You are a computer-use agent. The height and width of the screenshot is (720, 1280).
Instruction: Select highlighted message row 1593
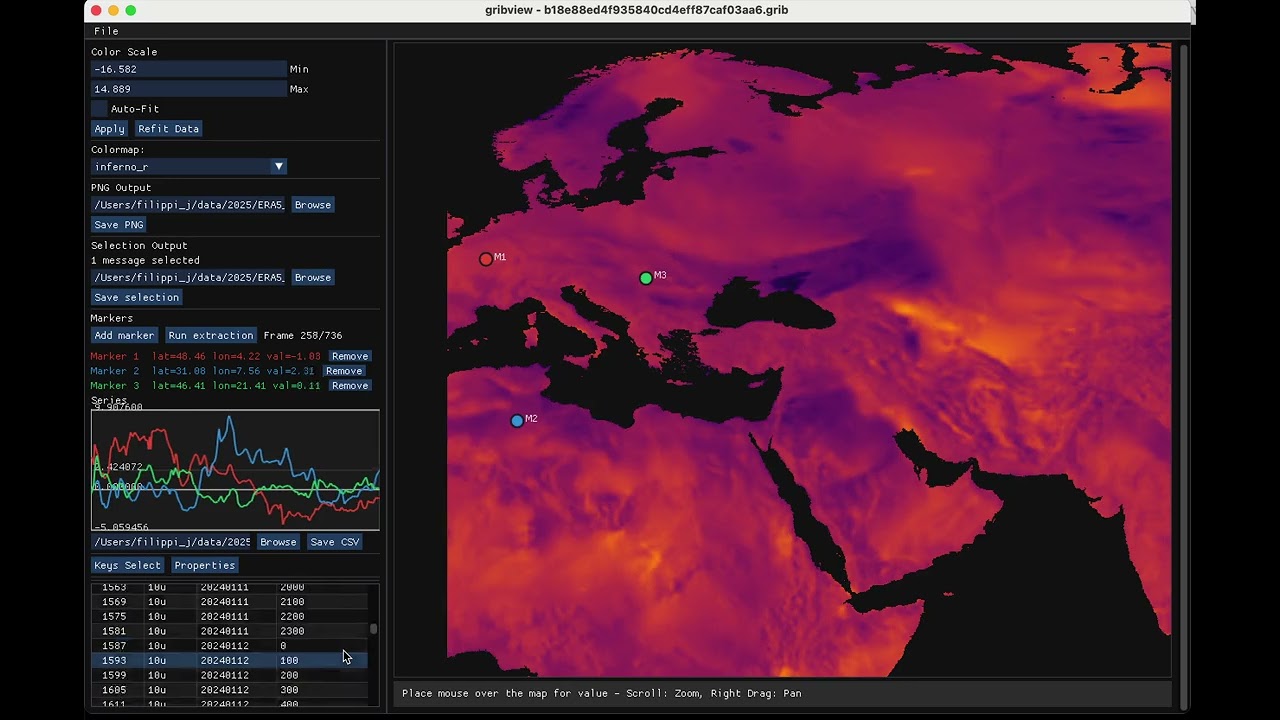[x=229, y=661]
